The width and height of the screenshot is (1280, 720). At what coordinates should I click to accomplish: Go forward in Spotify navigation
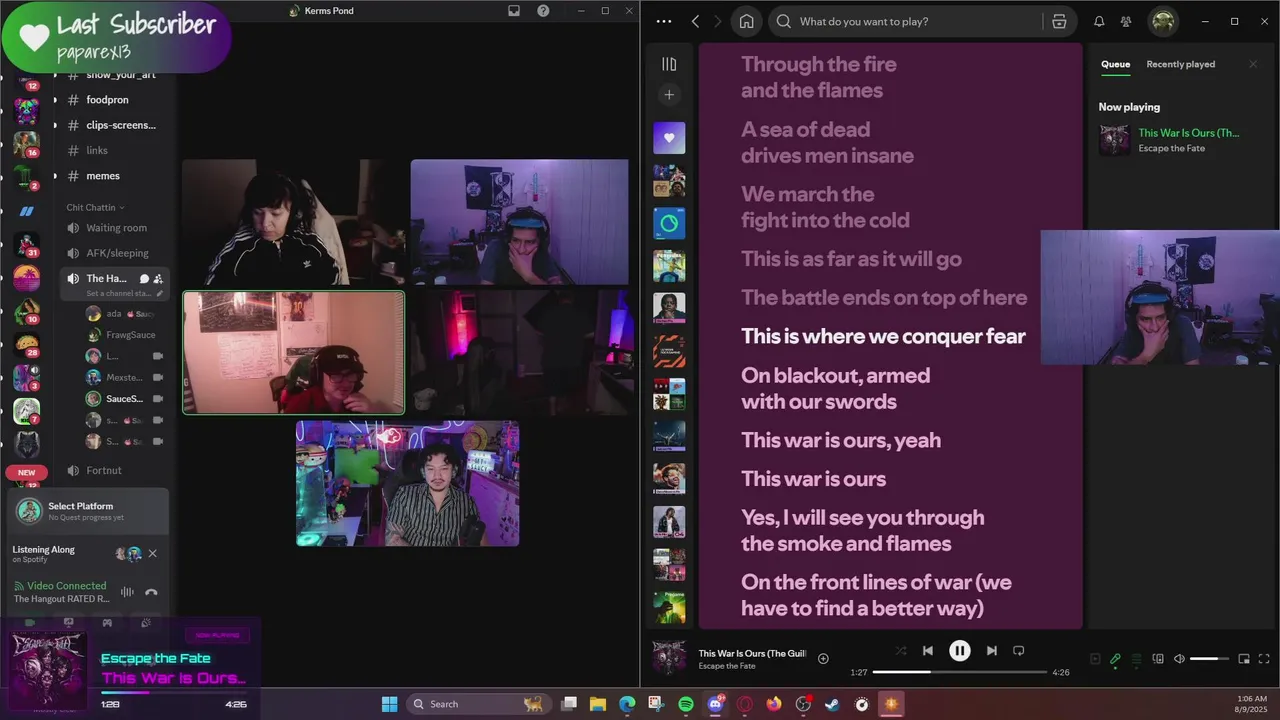(x=718, y=21)
